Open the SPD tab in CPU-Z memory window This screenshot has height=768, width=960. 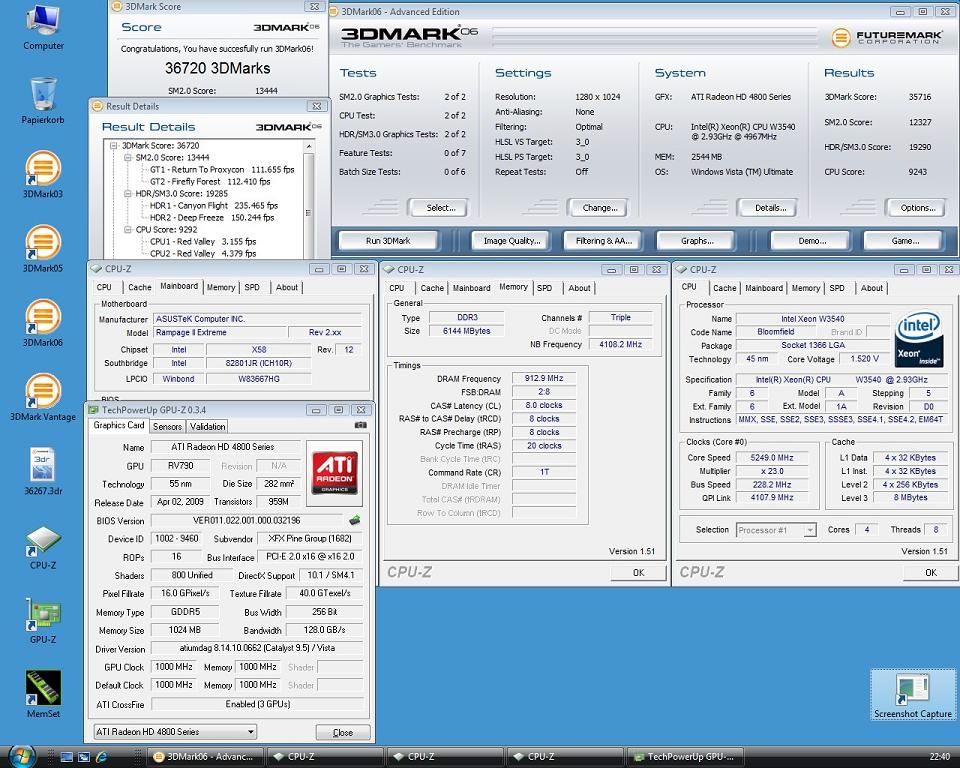tap(544, 288)
